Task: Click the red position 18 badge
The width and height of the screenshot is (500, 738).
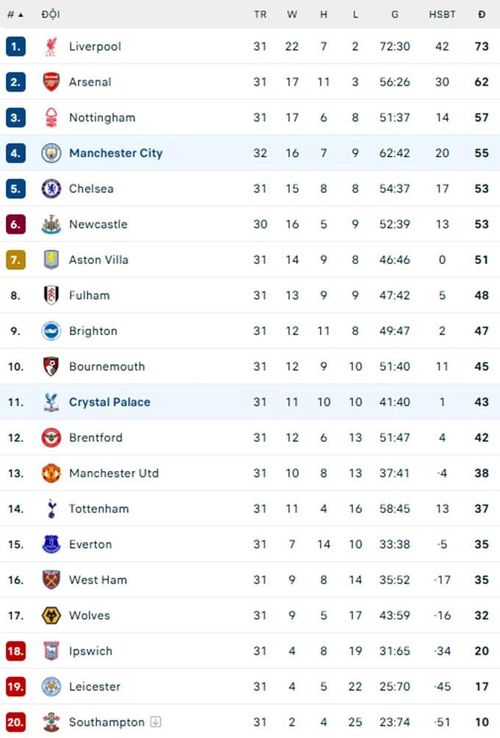Action: 16,651
